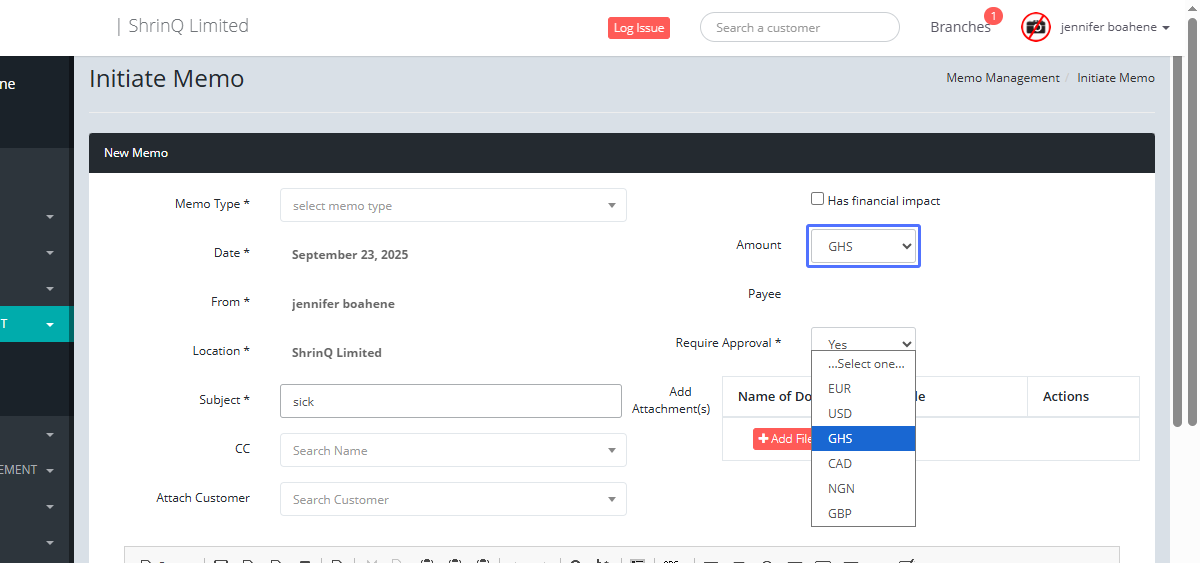
Task: Click the caret on the teal sidebar item
Action: point(50,325)
